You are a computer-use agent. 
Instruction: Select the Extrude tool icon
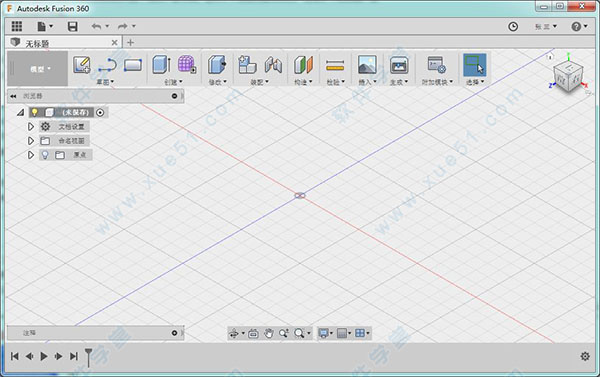161,64
